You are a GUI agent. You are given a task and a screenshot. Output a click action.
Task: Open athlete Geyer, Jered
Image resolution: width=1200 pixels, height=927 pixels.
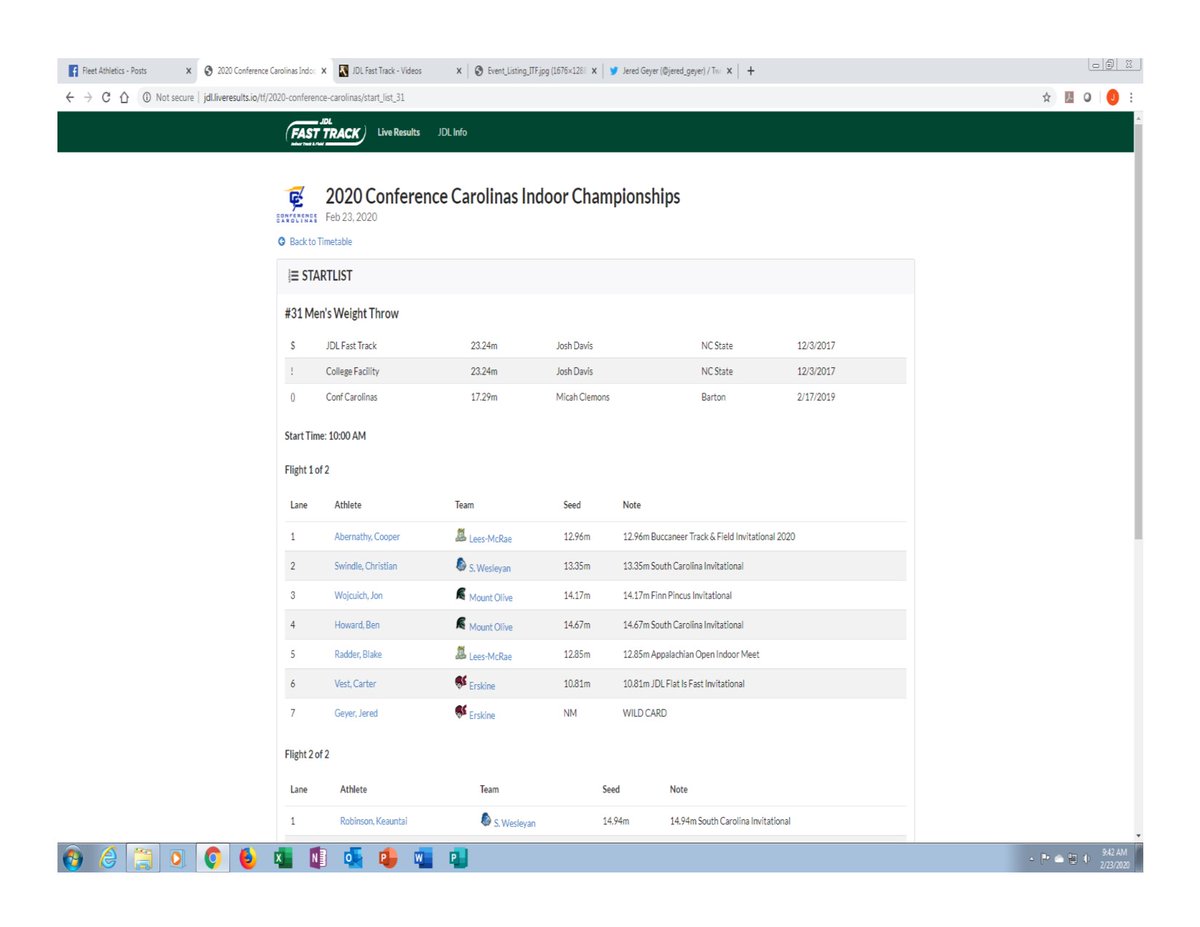356,713
